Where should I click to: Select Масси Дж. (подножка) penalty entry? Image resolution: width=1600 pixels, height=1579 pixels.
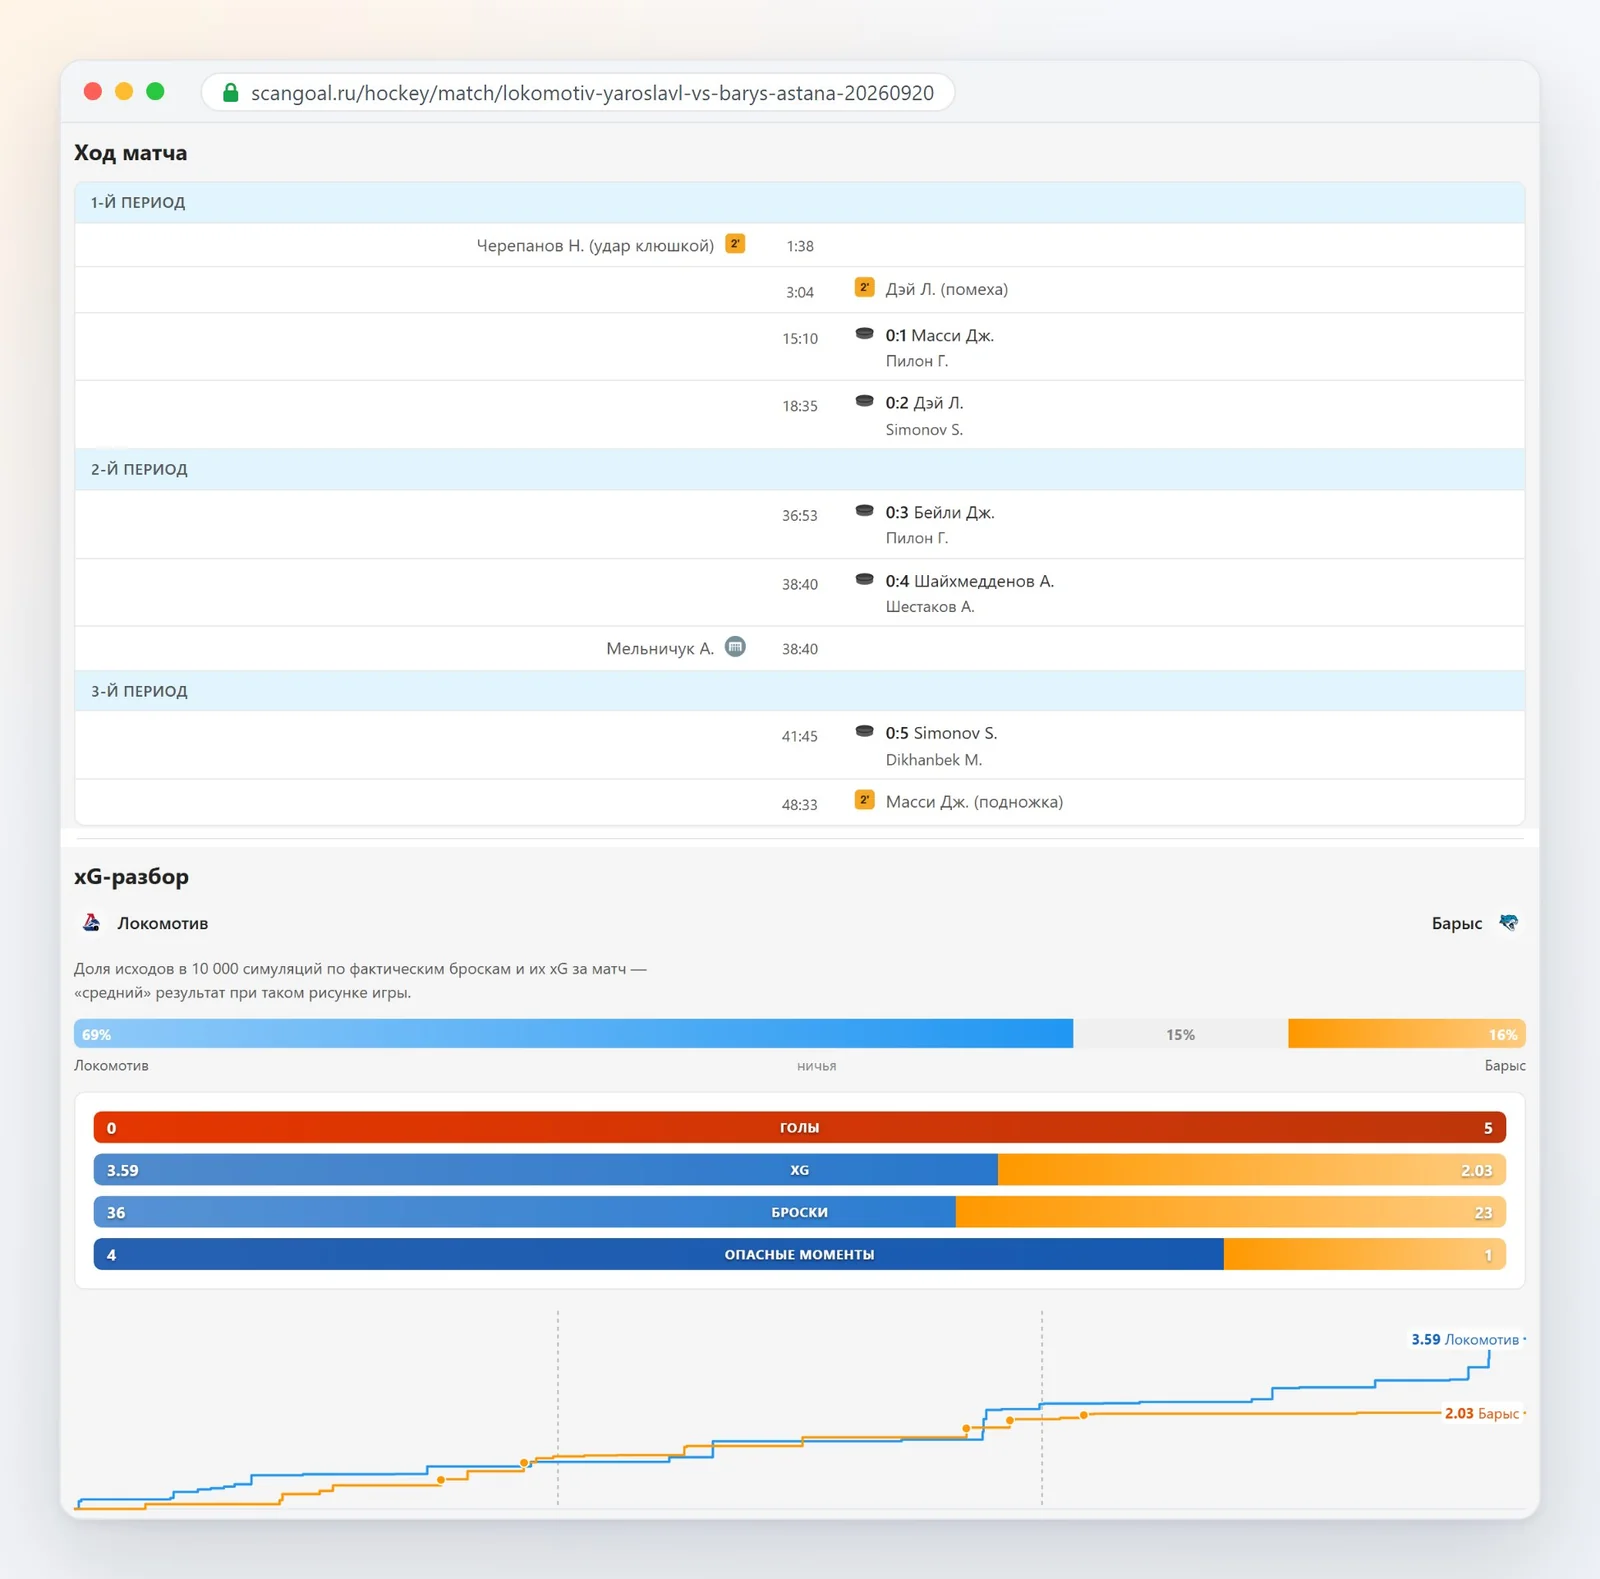(x=974, y=802)
